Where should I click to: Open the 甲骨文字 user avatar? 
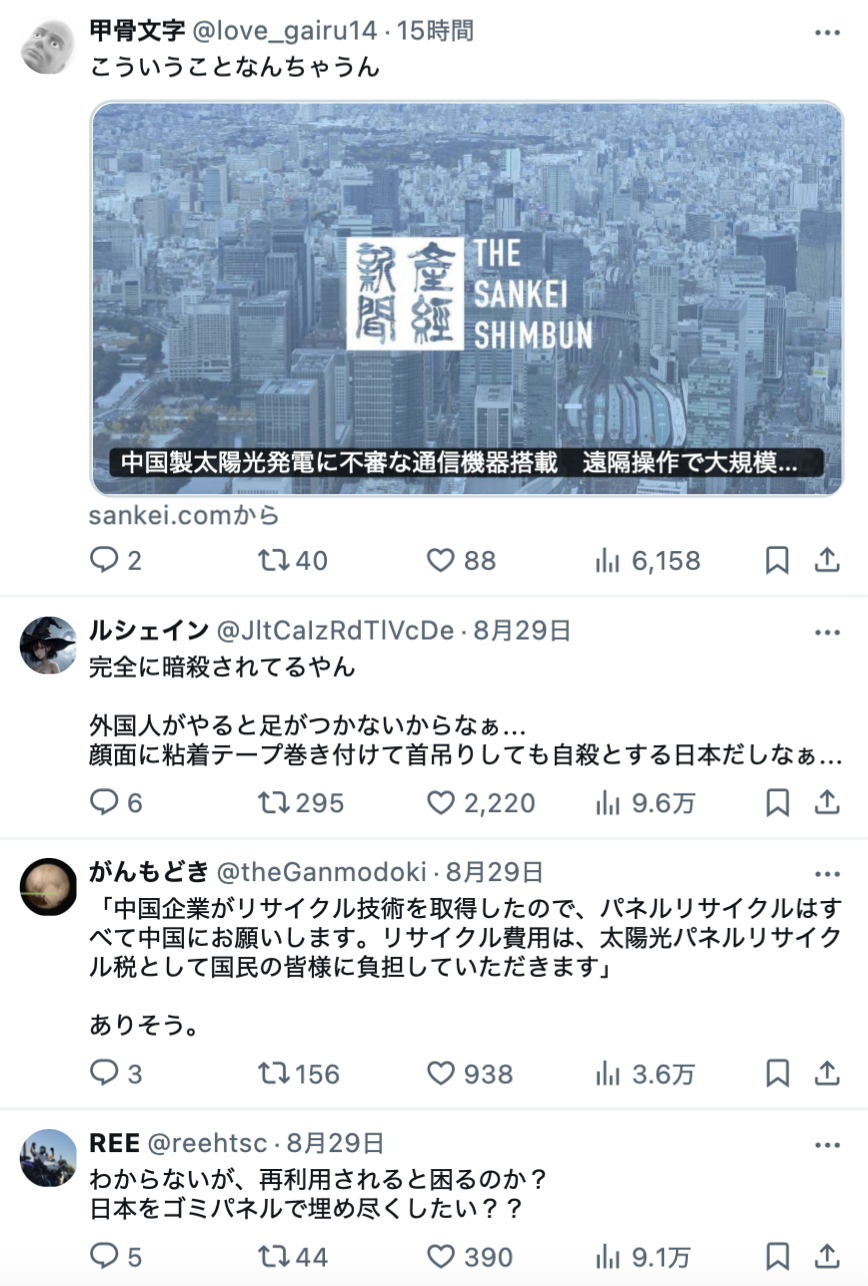tap(48, 46)
